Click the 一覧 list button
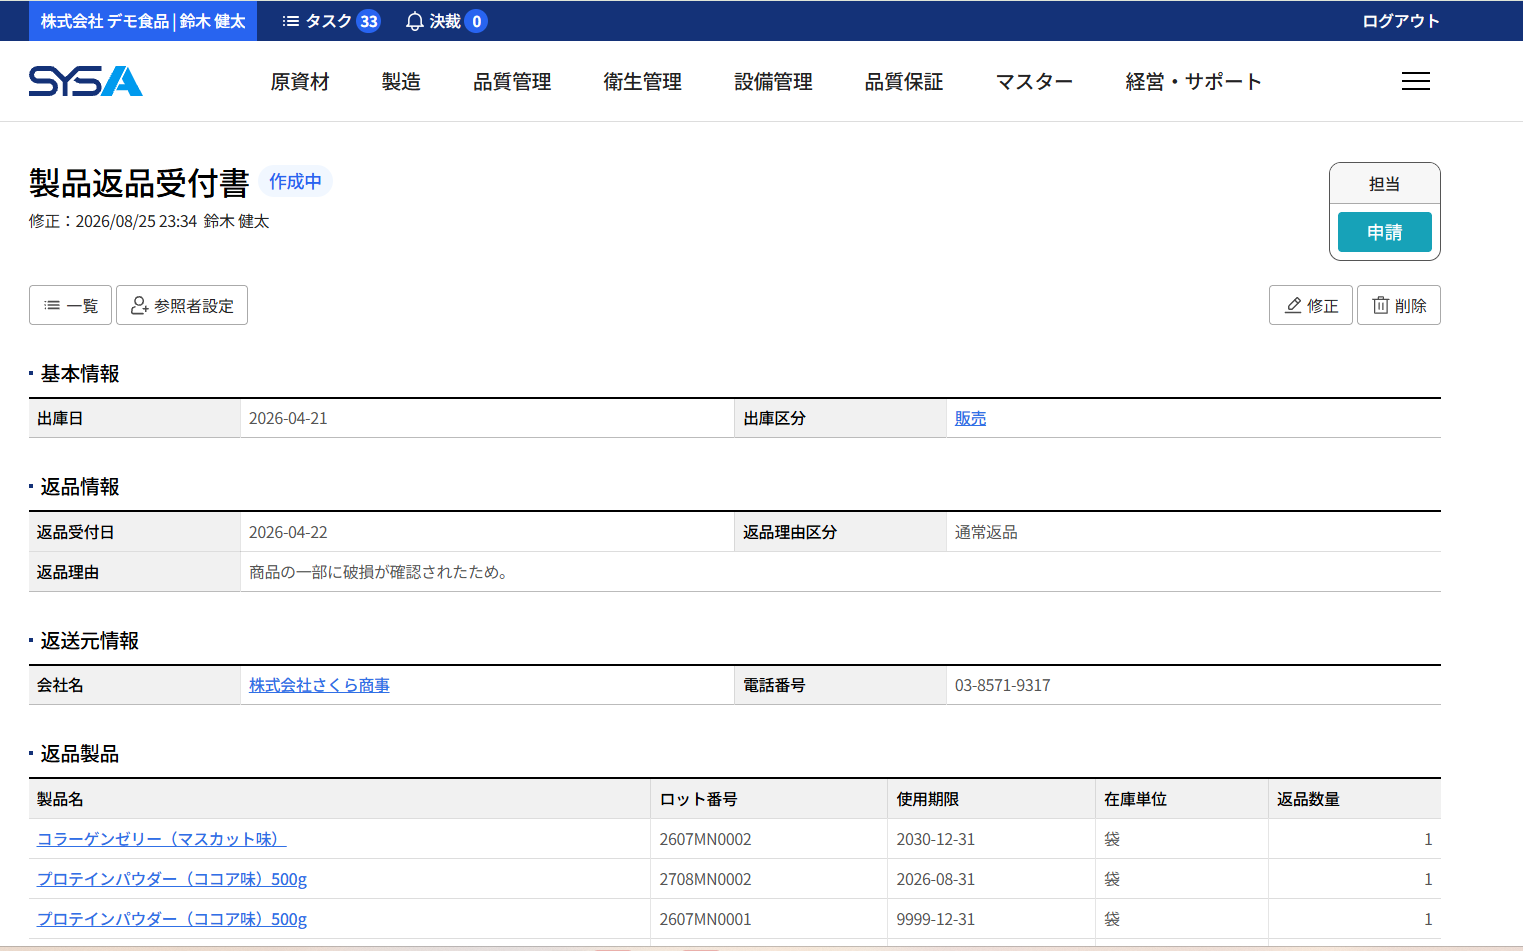 tap(70, 305)
